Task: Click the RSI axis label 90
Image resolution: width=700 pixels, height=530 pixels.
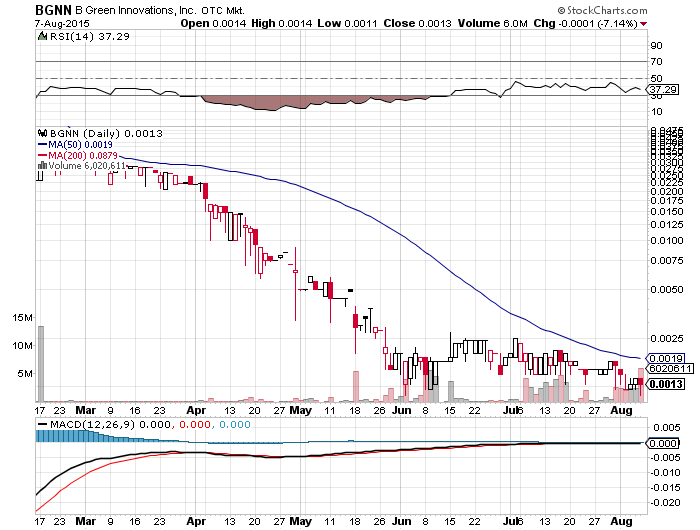Action: coord(657,46)
